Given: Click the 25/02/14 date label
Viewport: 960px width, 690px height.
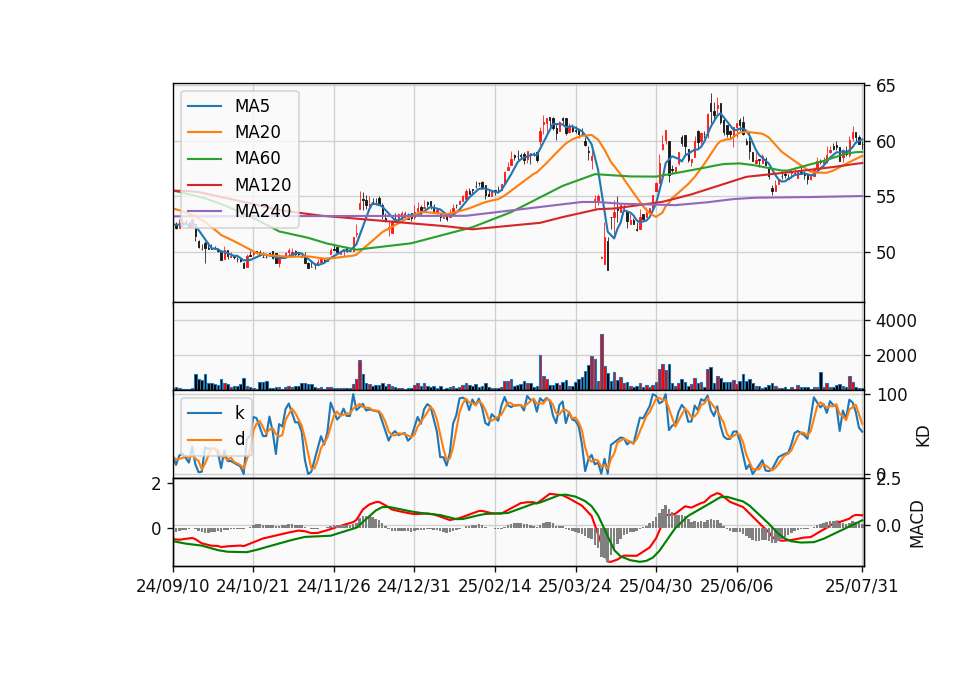Looking at the screenshot, I should click(495, 587).
